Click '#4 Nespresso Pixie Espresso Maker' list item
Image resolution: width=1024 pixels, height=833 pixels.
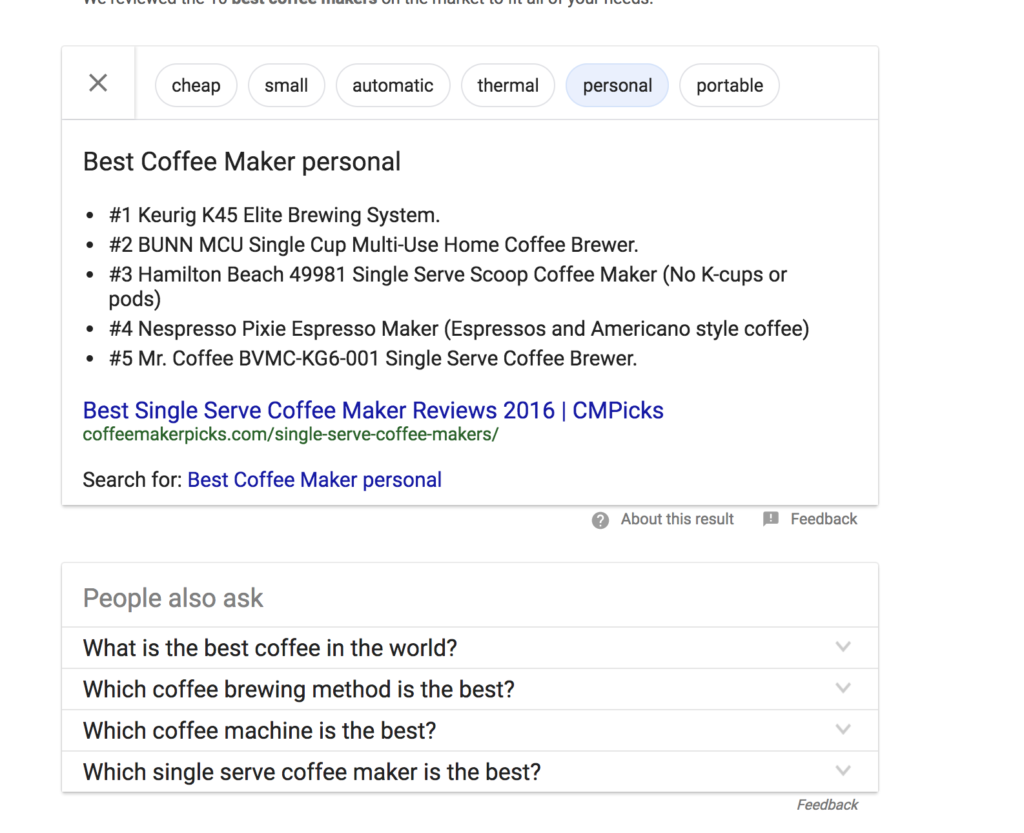459,328
